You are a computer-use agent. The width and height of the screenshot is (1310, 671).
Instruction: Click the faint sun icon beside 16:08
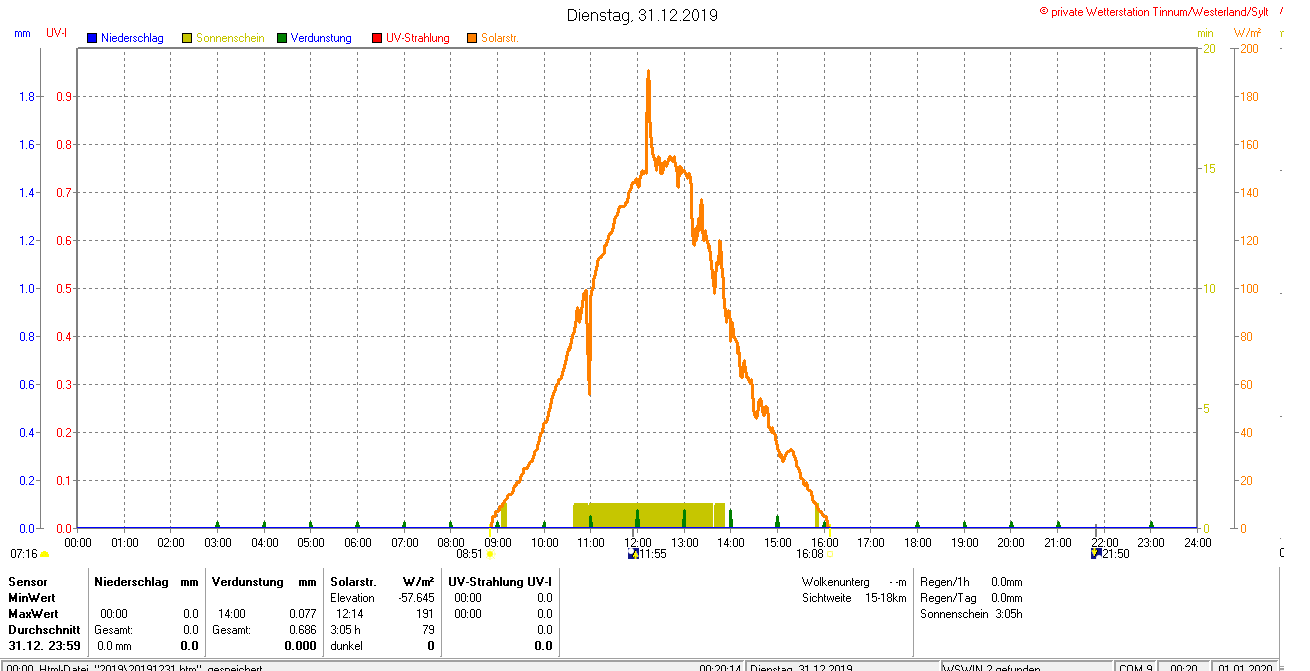pyautogui.click(x=831, y=554)
